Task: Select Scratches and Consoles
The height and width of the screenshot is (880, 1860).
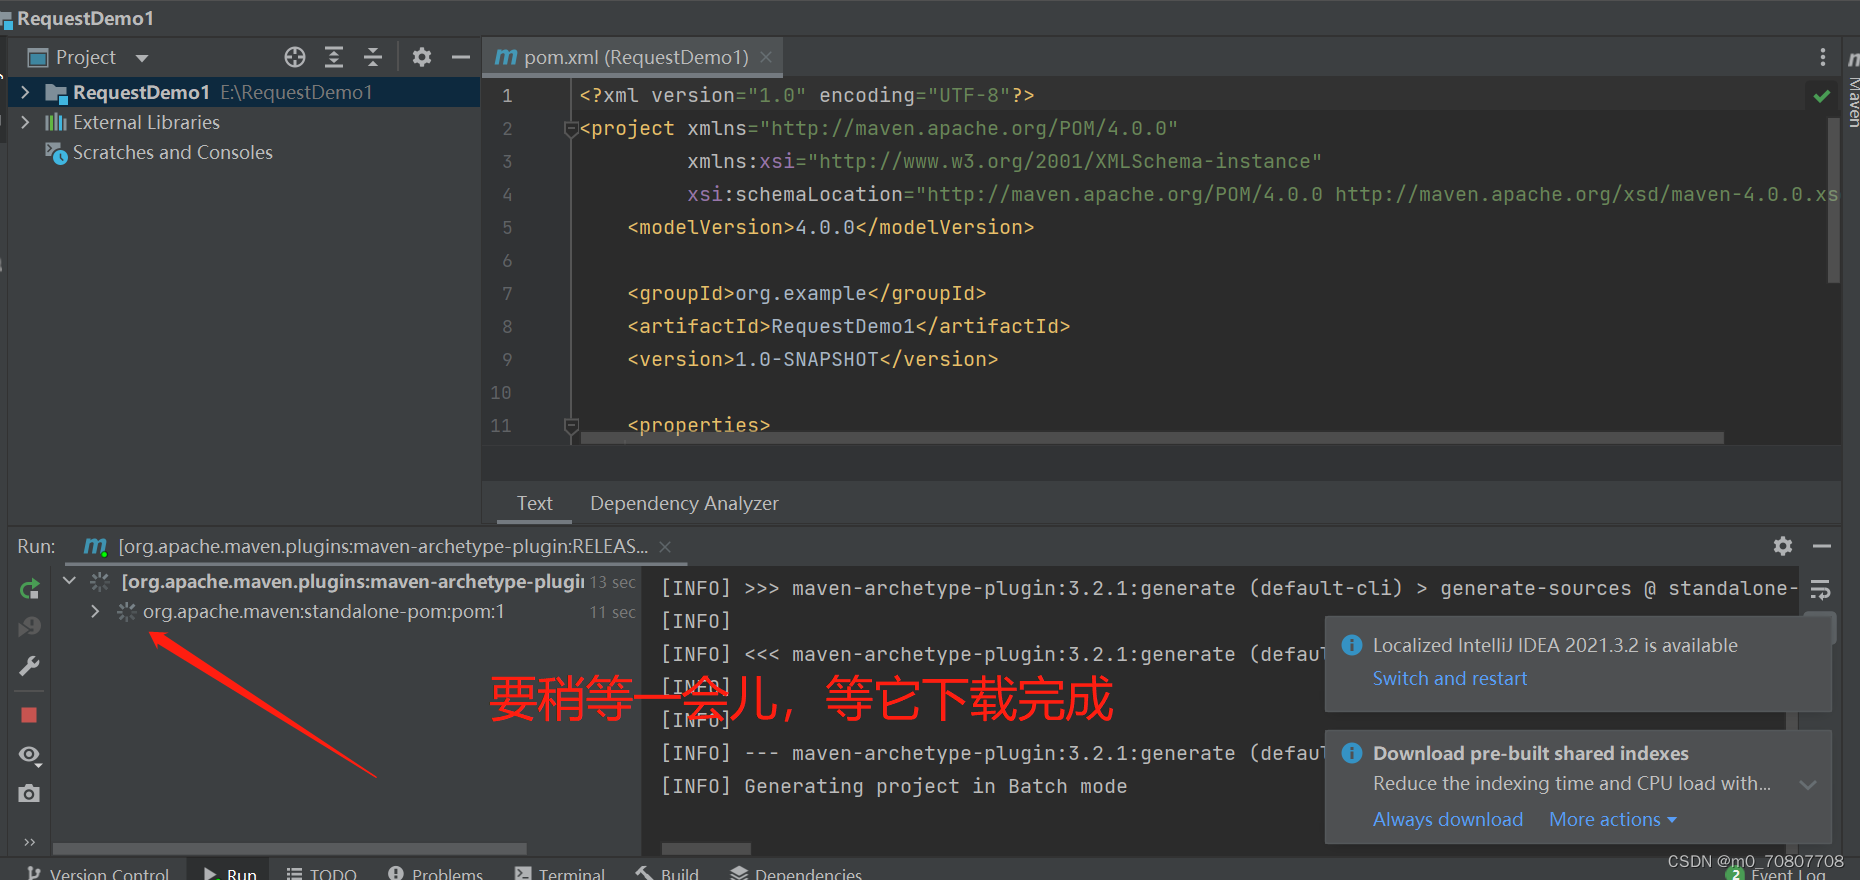Action: pyautogui.click(x=172, y=152)
